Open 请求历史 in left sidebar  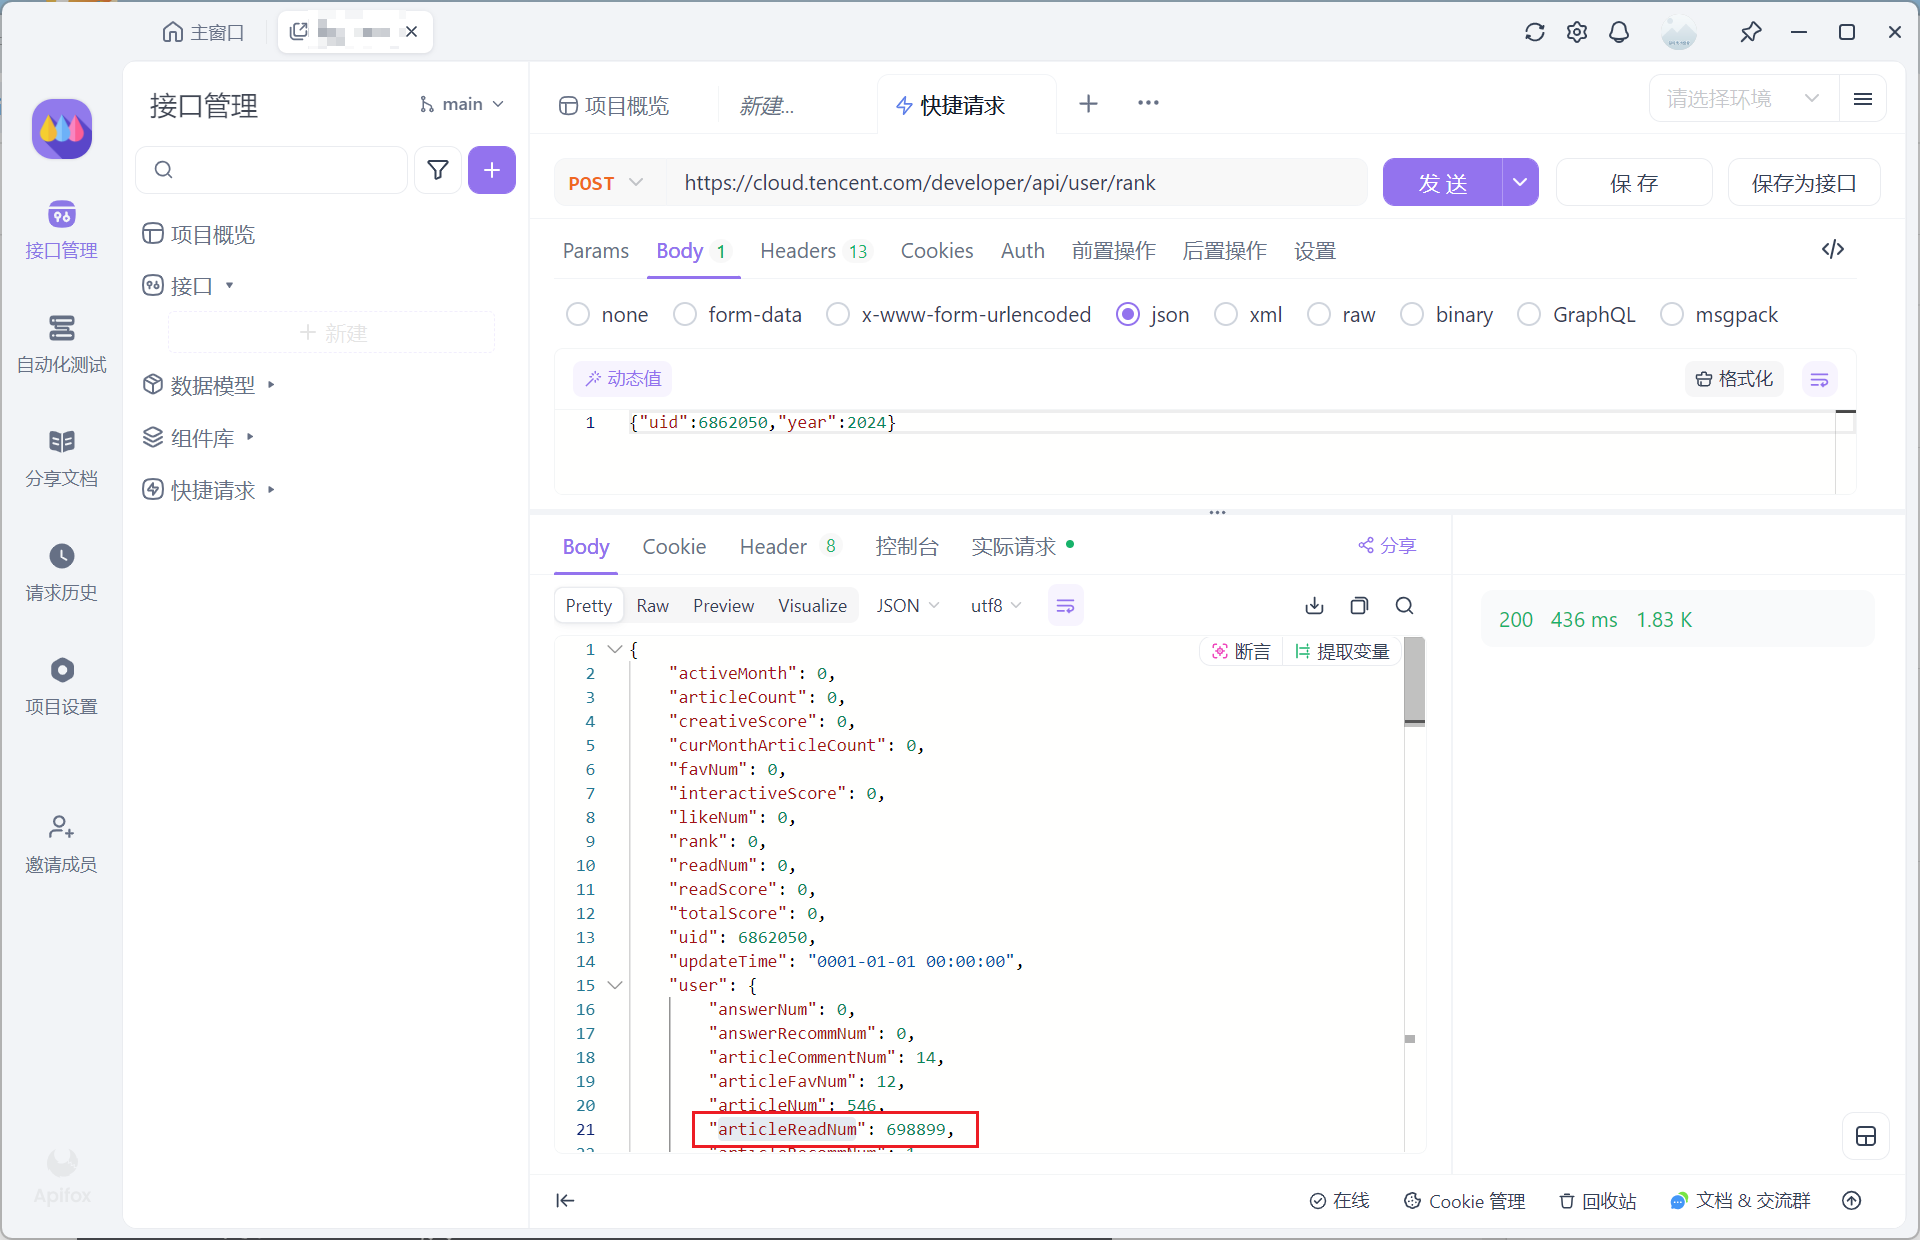[x=61, y=572]
